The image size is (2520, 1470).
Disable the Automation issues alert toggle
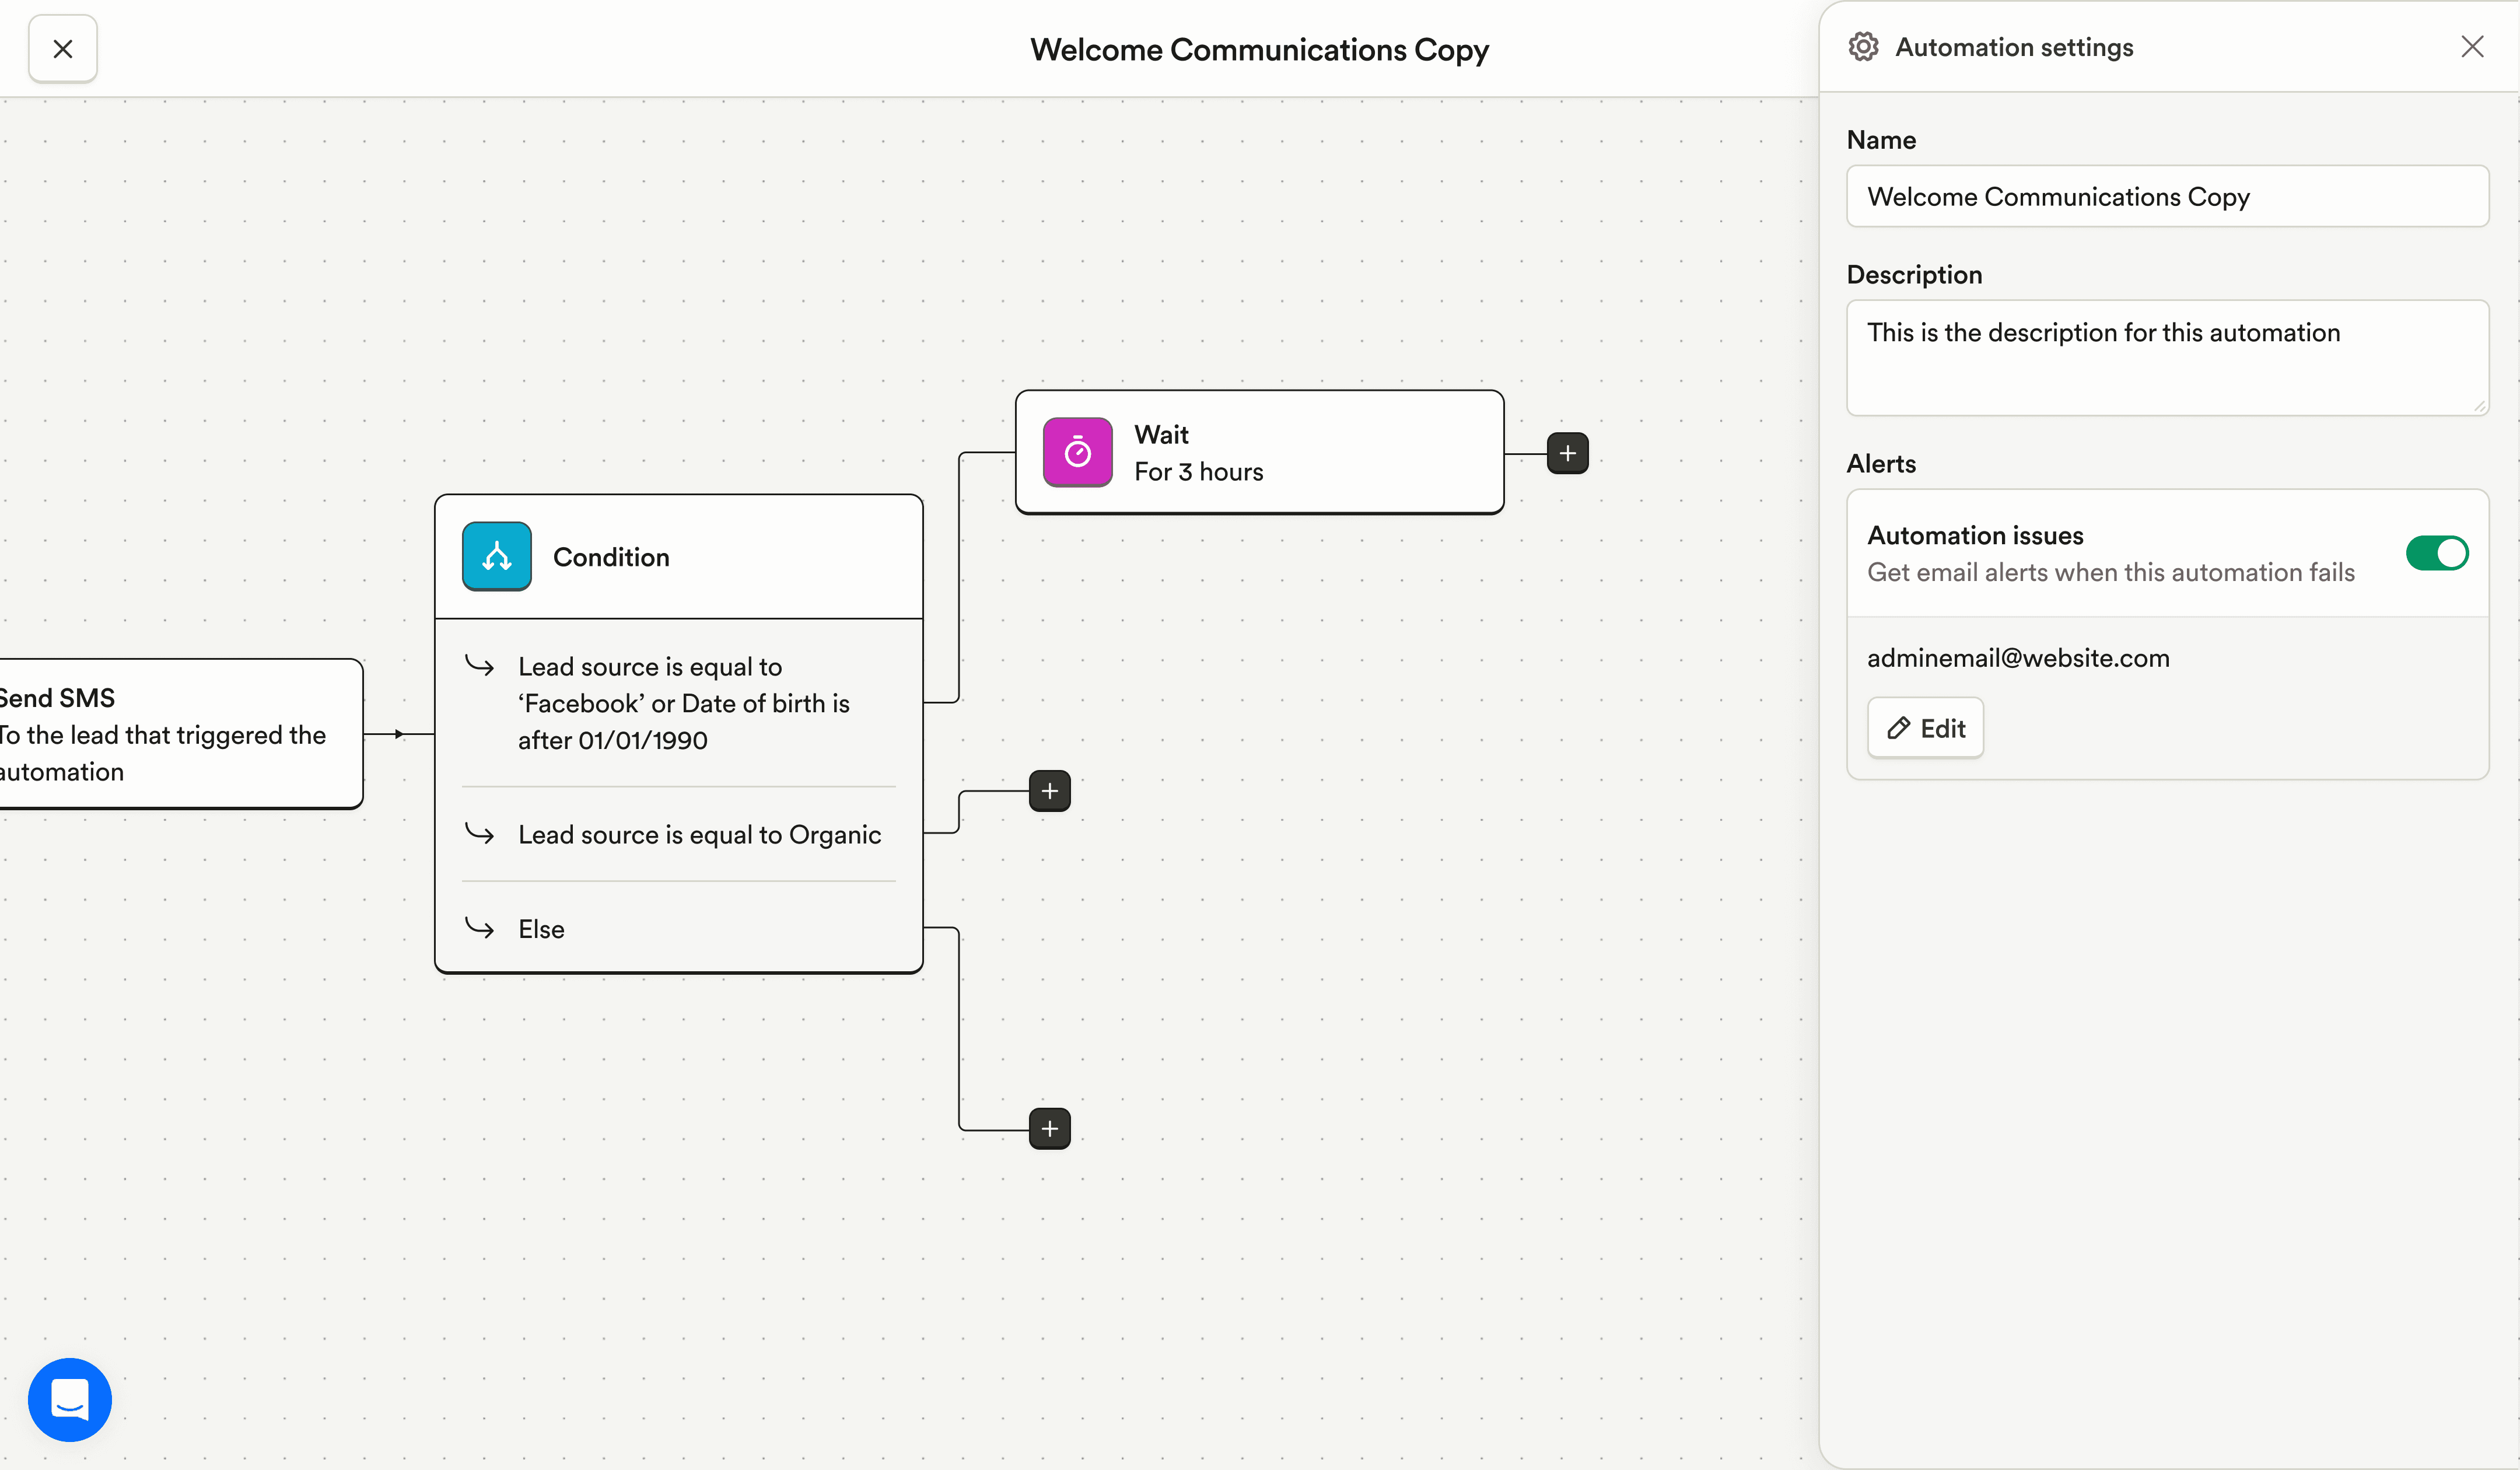(2436, 553)
